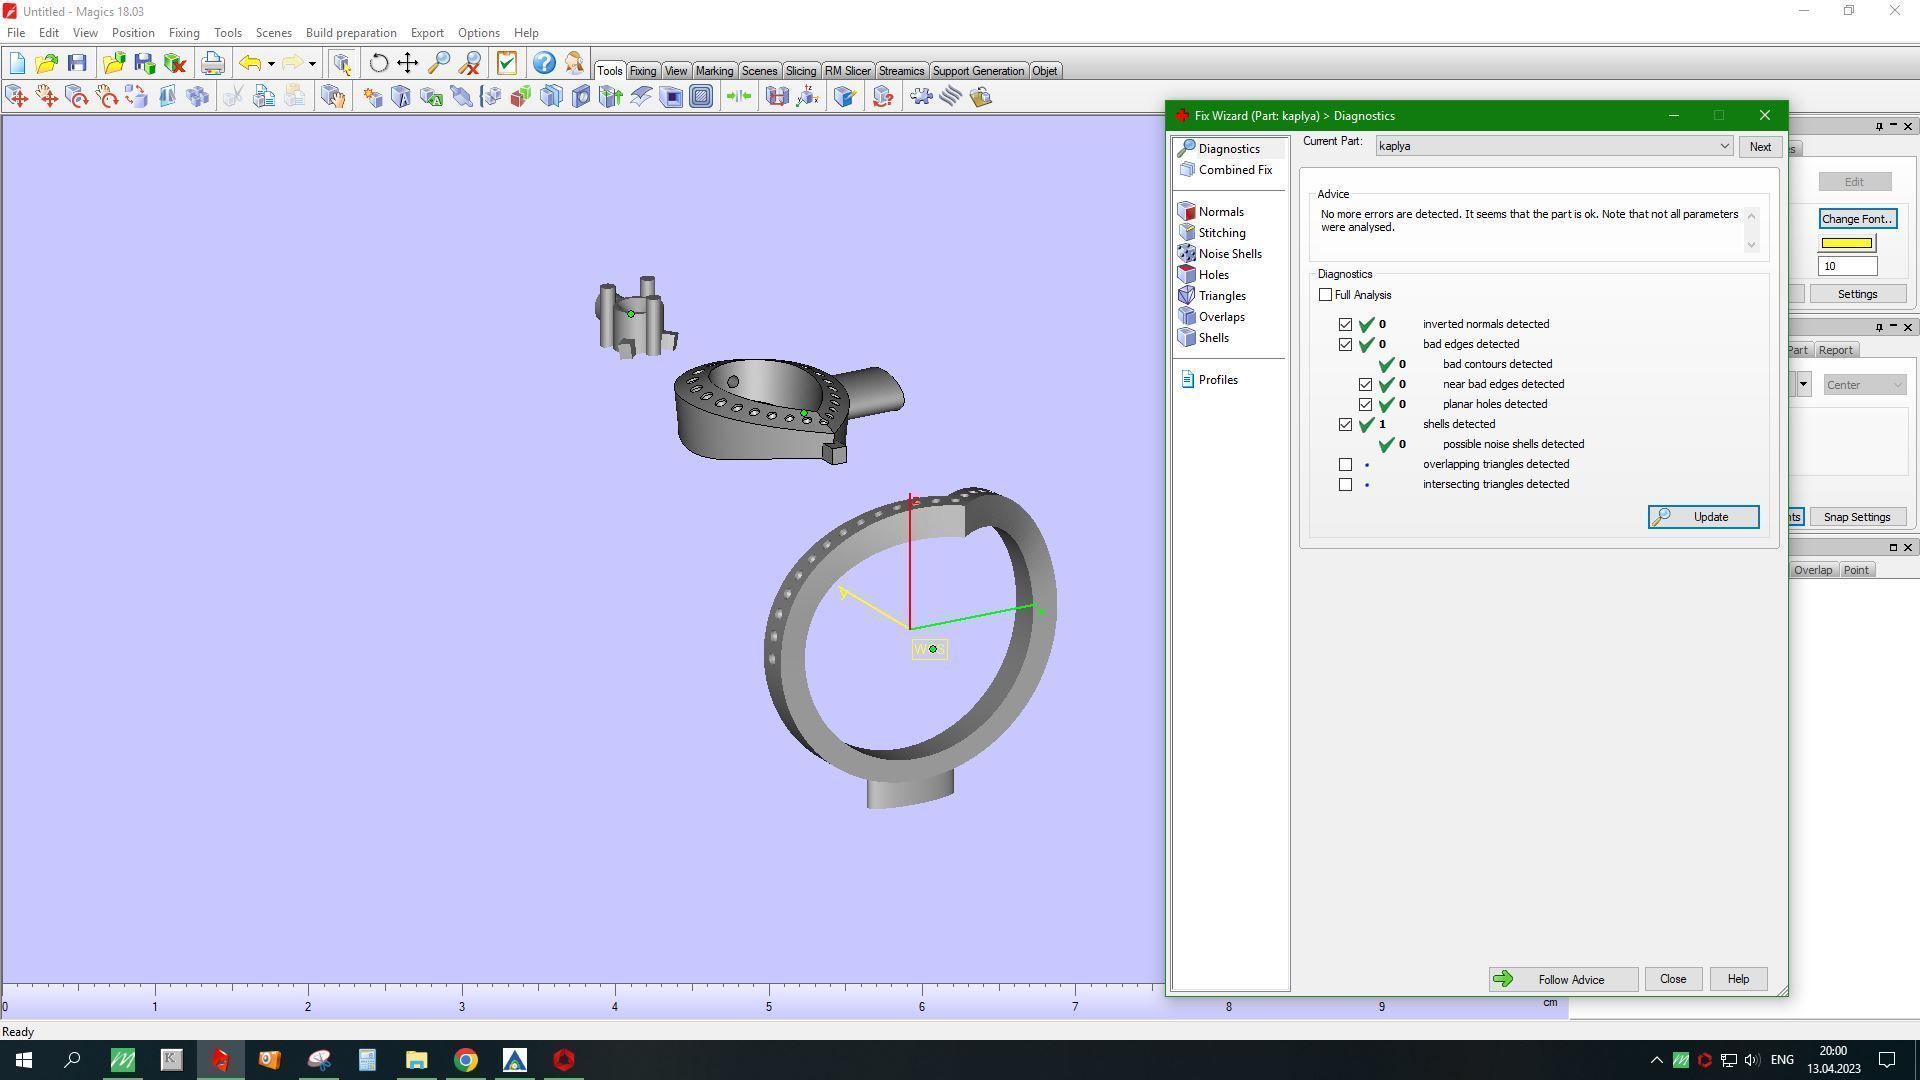The width and height of the screenshot is (1920, 1080).
Task: Uncheck inverted normals detected checkbox
Action: 1345,325
